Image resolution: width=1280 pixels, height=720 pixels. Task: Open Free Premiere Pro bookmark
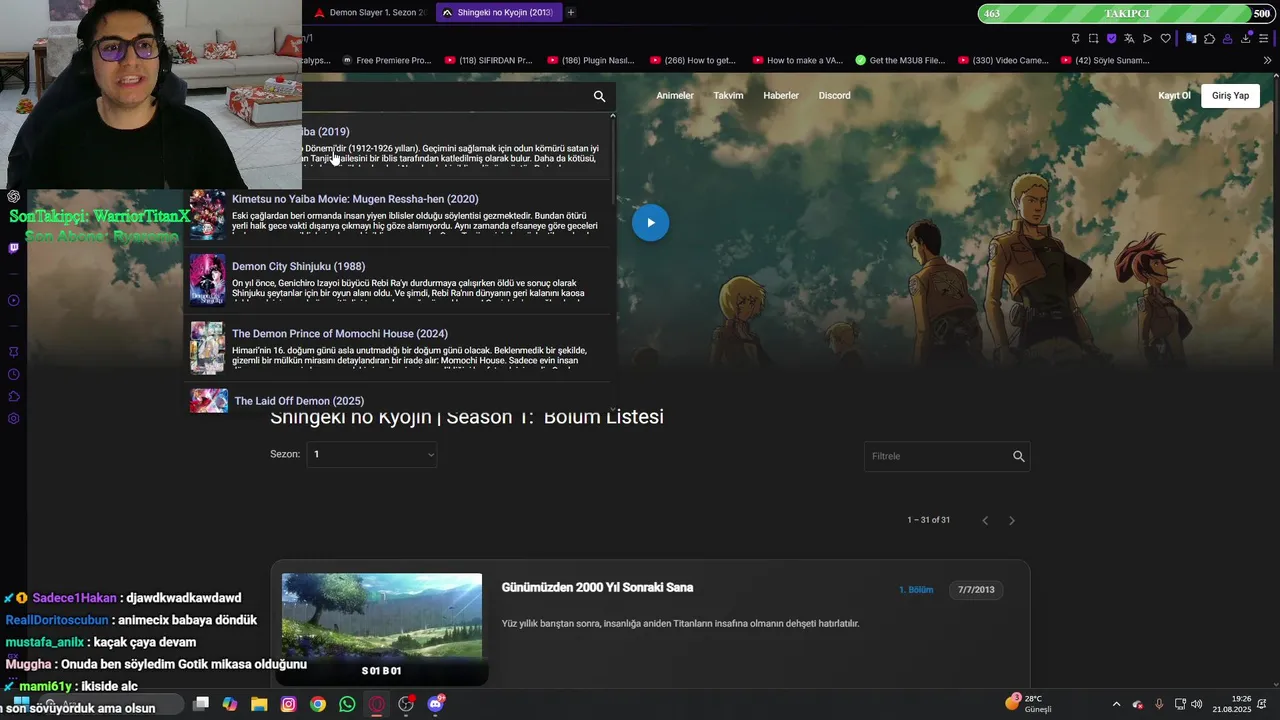[x=386, y=60]
